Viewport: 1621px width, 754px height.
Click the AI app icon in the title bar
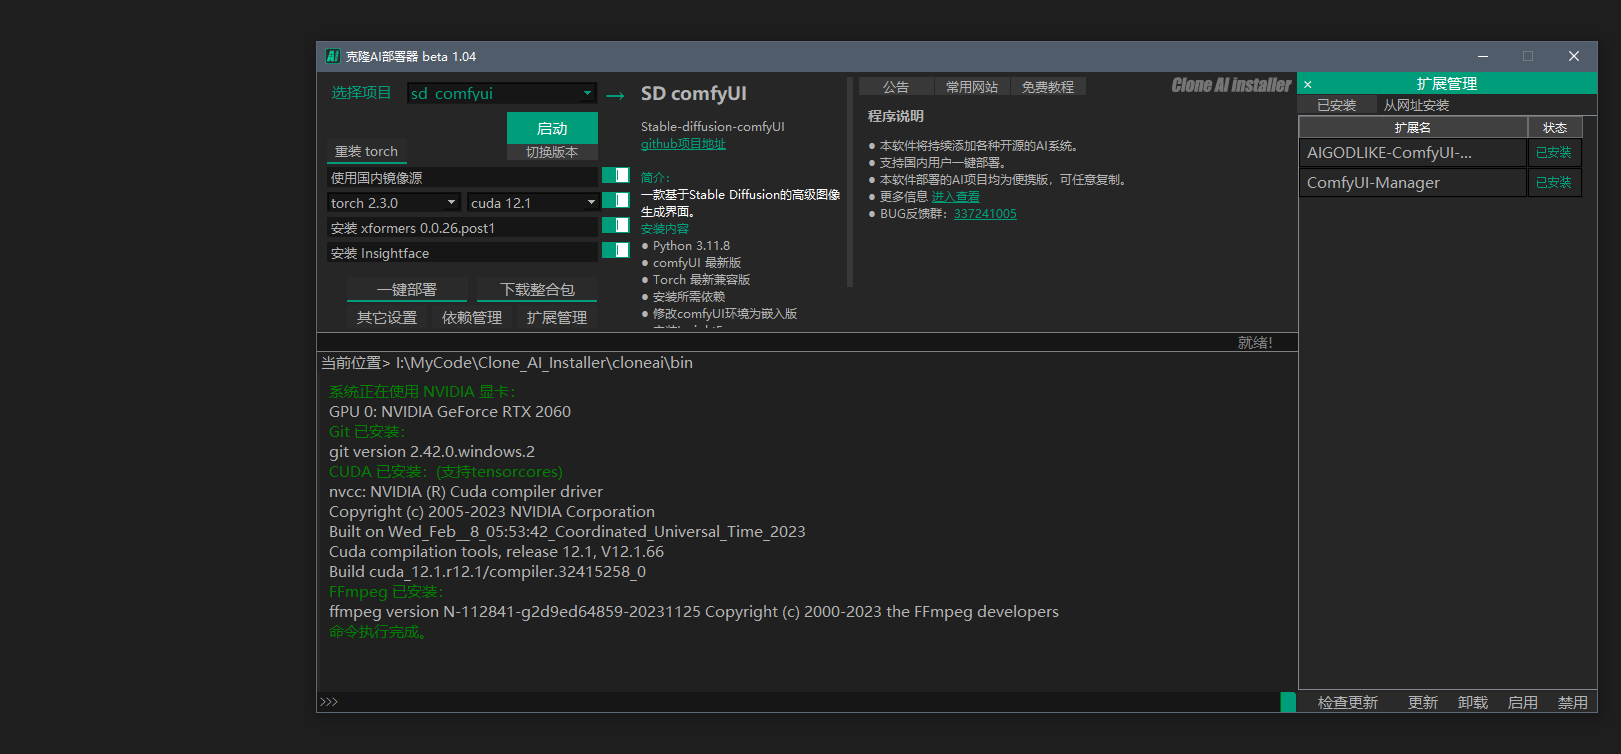click(x=333, y=56)
